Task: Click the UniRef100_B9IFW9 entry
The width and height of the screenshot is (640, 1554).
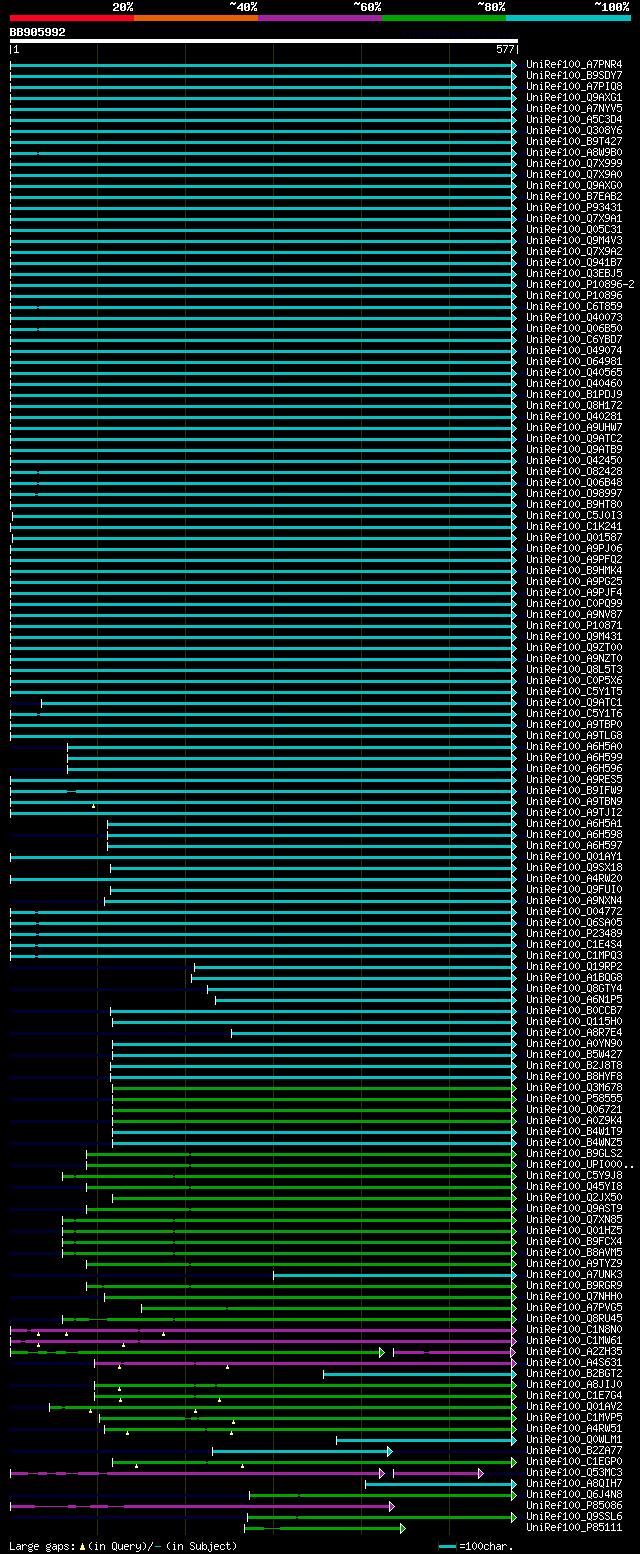Action: click(574, 791)
